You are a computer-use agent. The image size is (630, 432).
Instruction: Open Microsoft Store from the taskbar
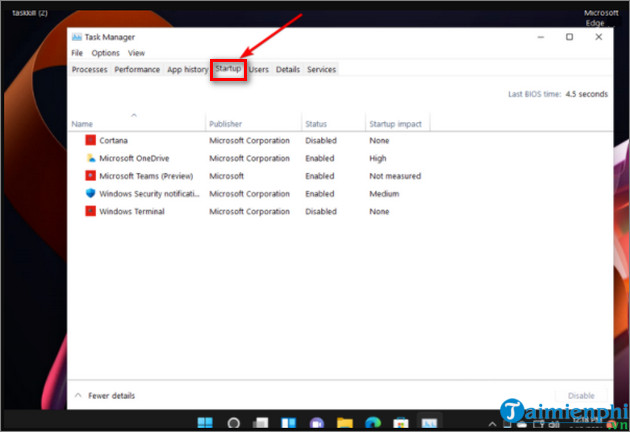401,423
